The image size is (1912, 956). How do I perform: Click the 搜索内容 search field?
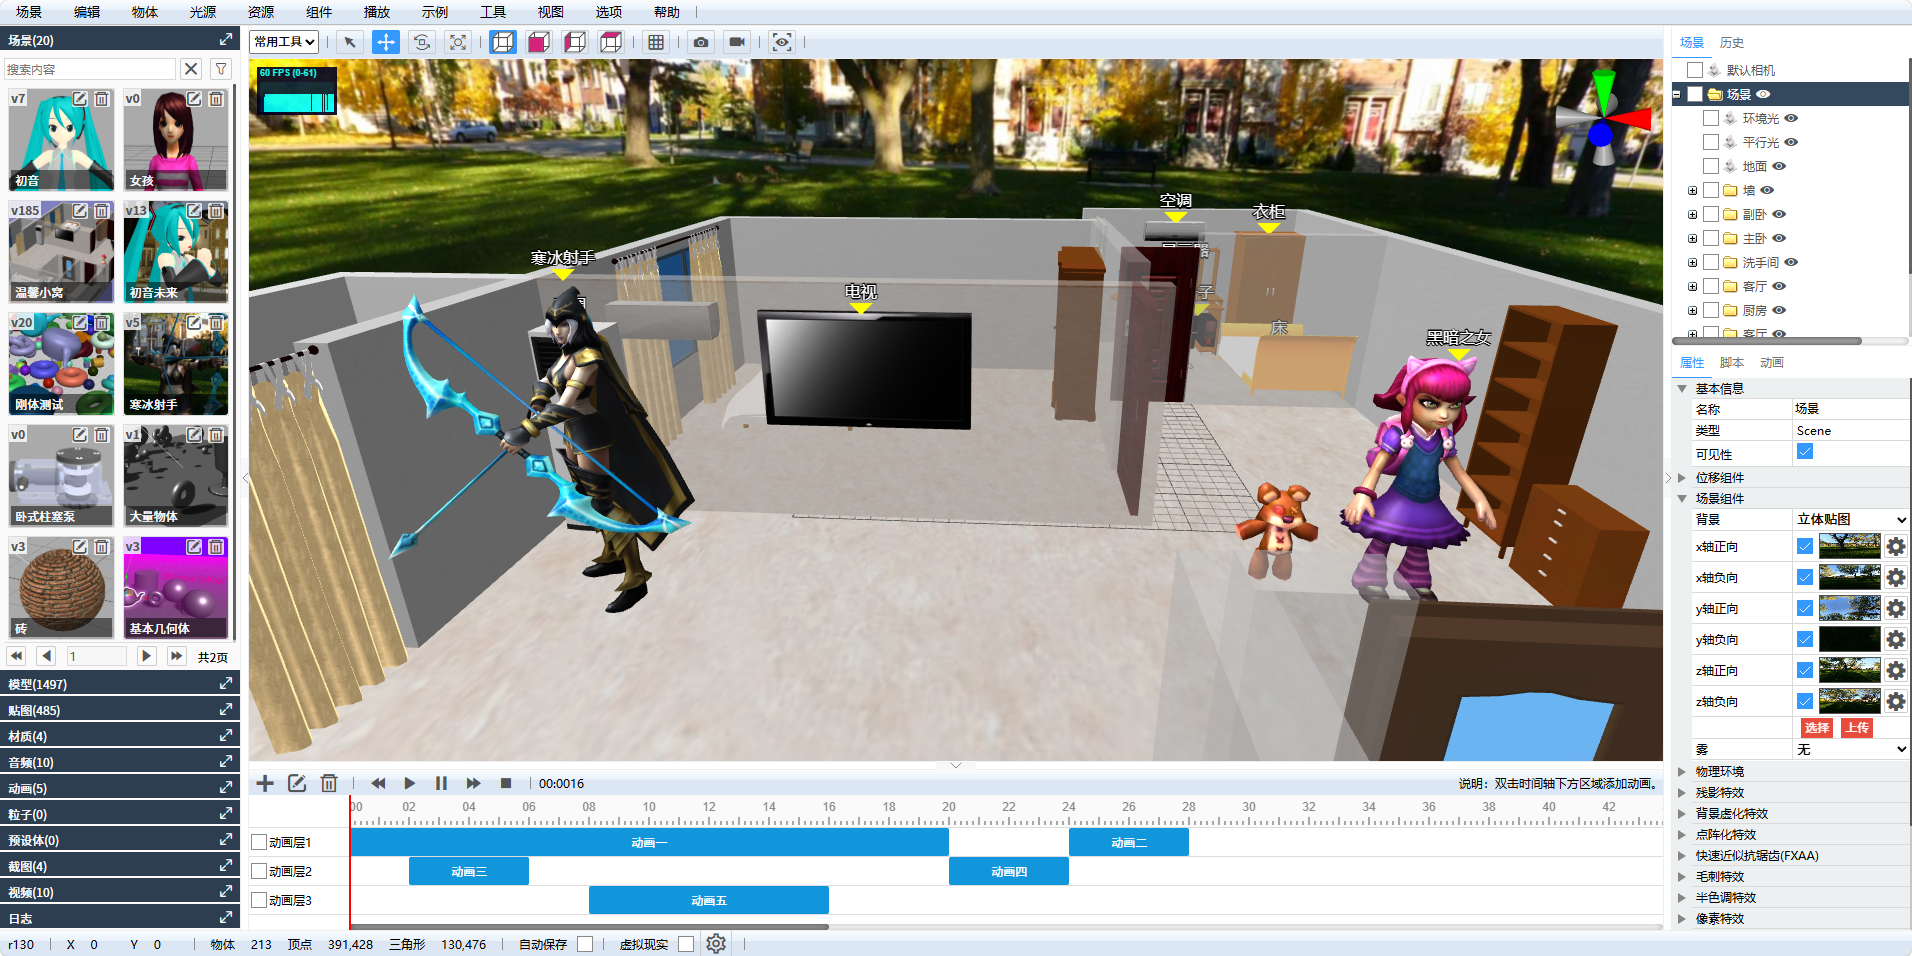(x=90, y=69)
